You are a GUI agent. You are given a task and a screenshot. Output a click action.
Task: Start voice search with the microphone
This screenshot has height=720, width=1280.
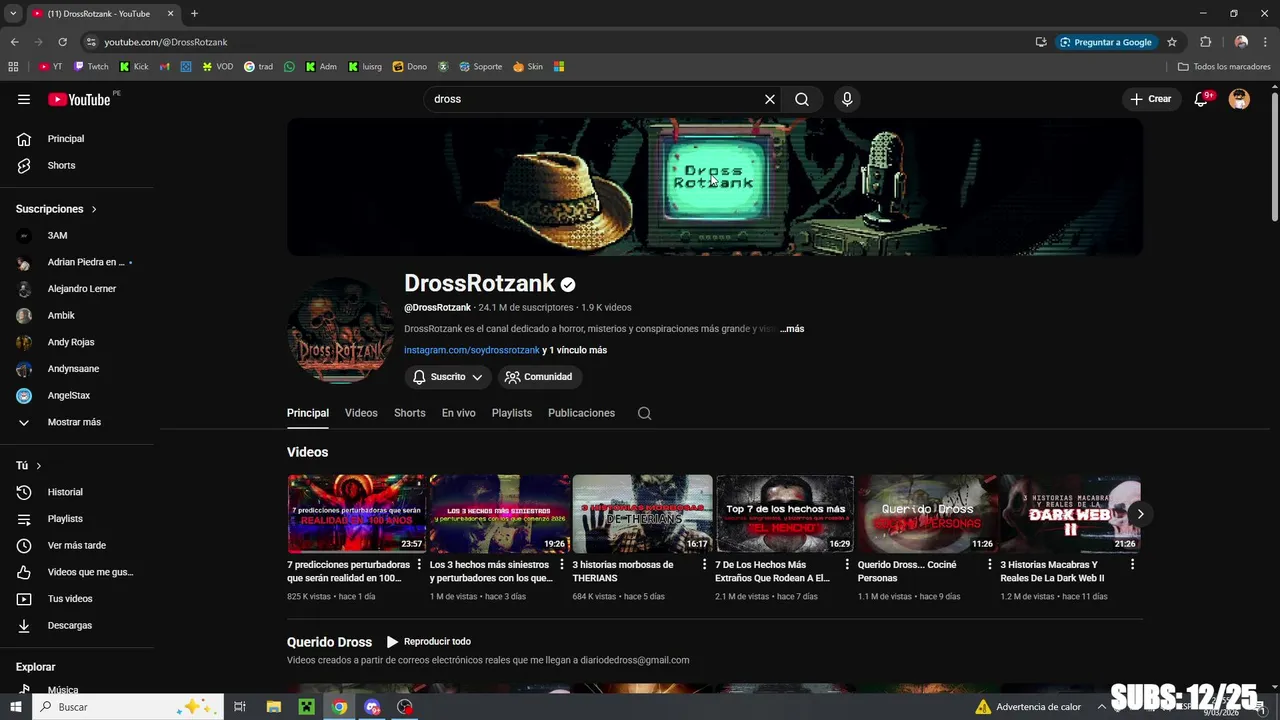(x=847, y=99)
